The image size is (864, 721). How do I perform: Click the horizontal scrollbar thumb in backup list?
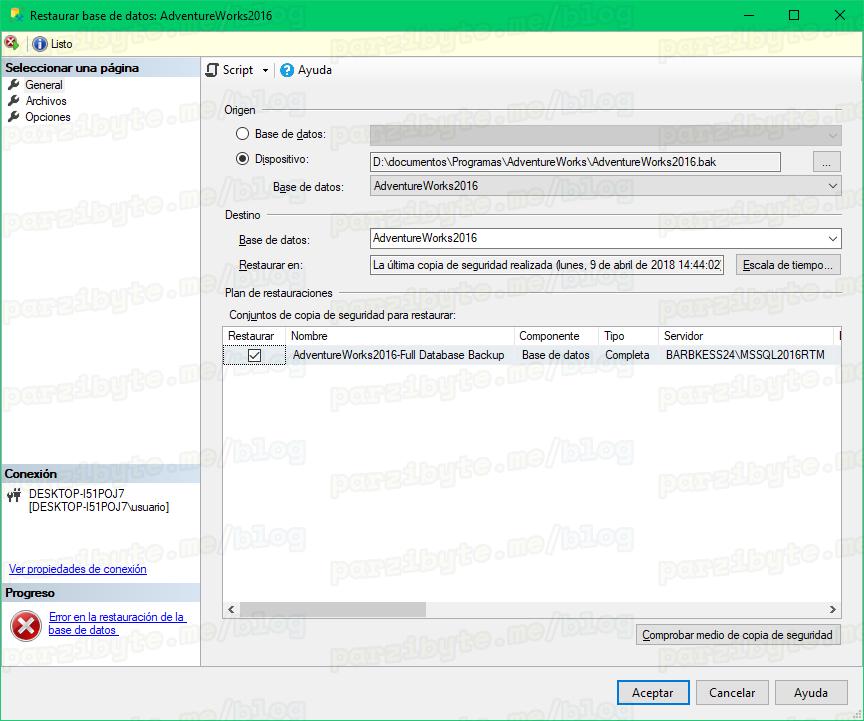point(333,609)
